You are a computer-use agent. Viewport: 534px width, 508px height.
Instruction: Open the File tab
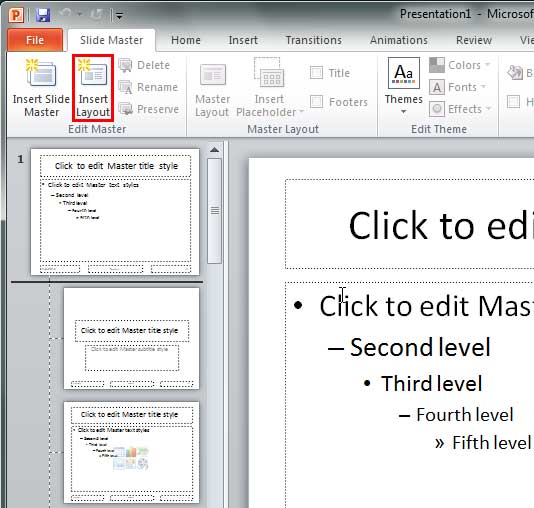point(35,40)
